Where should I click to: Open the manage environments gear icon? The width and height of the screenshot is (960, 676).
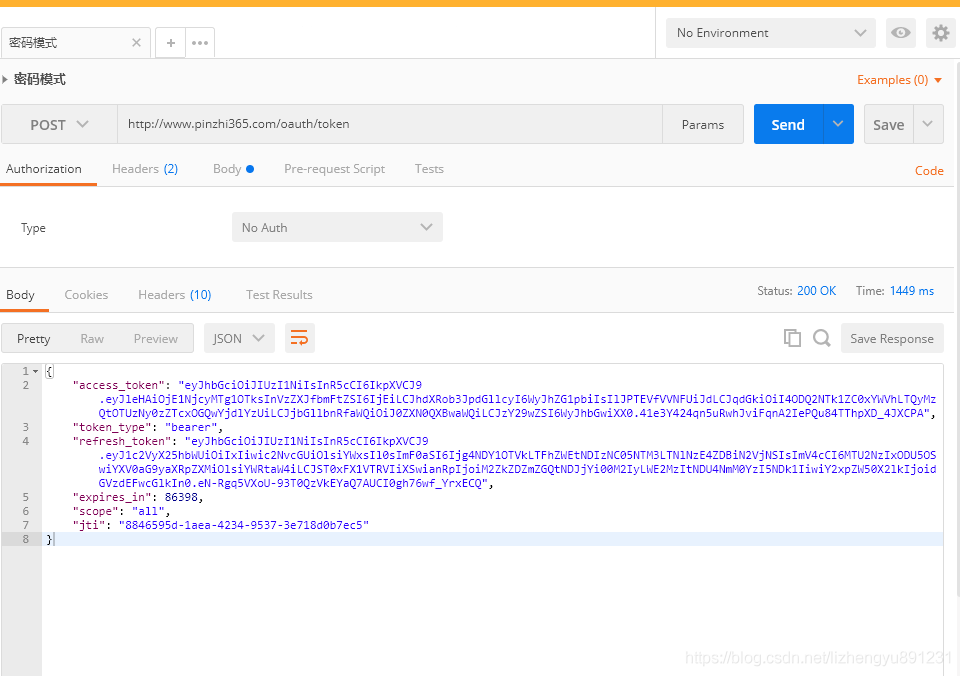point(940,33)
